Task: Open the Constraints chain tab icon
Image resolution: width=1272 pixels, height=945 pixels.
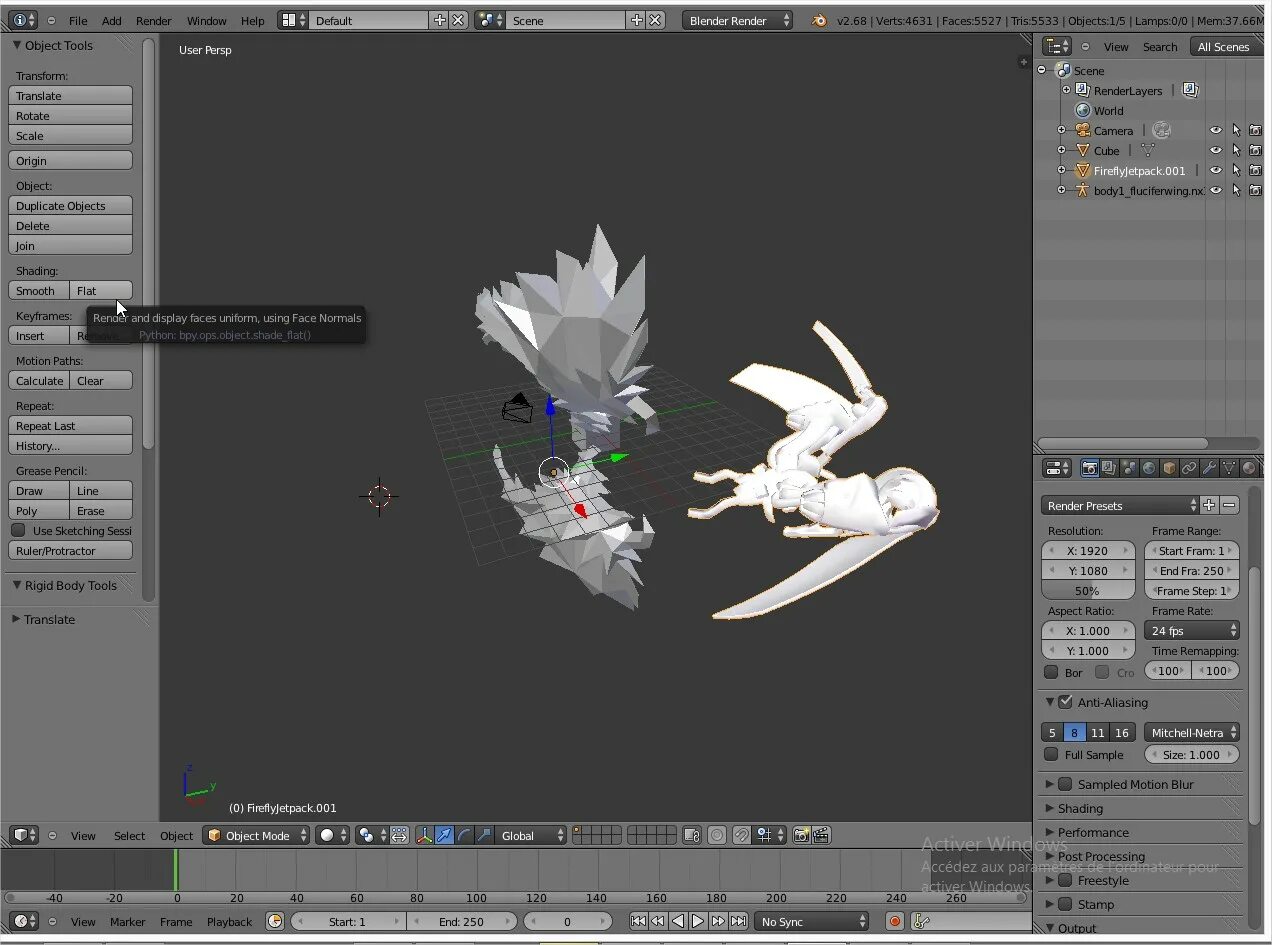Action: click(x=1189, y=468)
